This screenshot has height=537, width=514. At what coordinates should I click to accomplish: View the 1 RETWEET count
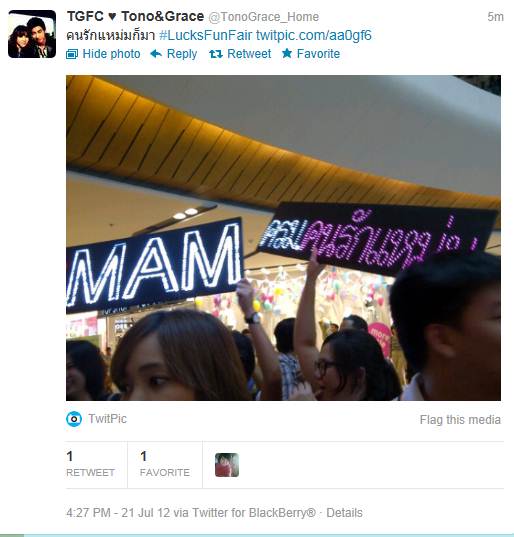[90, 464]
